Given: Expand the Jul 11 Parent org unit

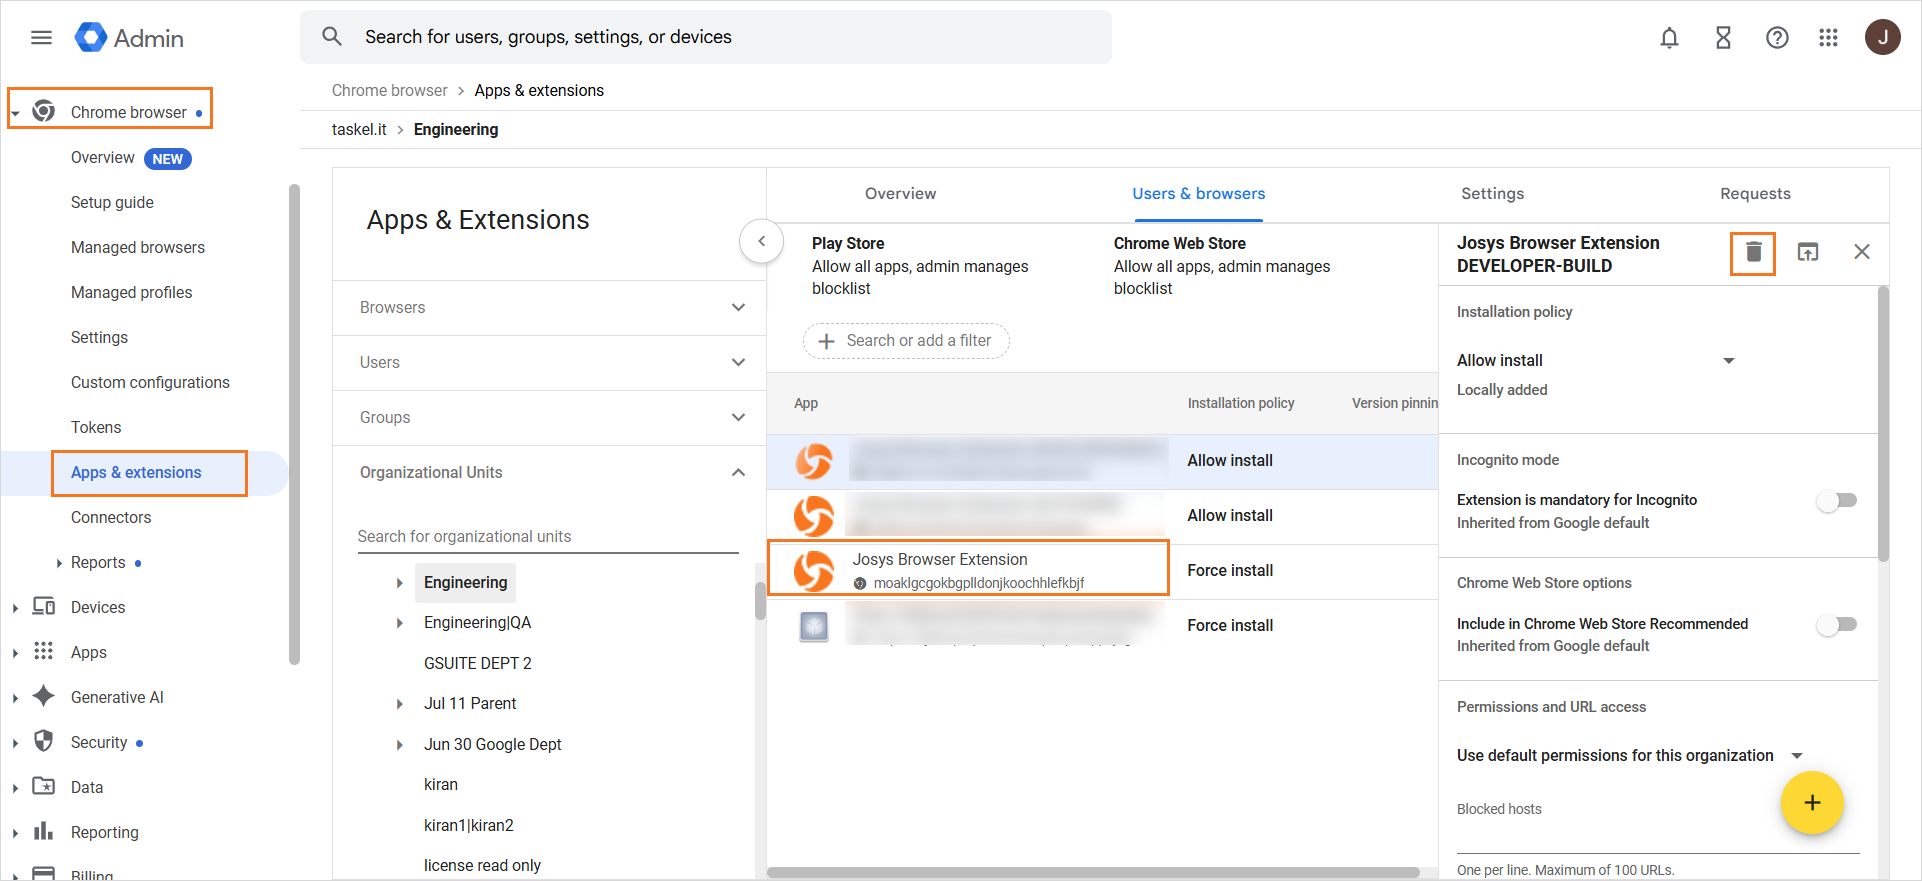Looking at the screenshot, I should click(x=399, y=704).
